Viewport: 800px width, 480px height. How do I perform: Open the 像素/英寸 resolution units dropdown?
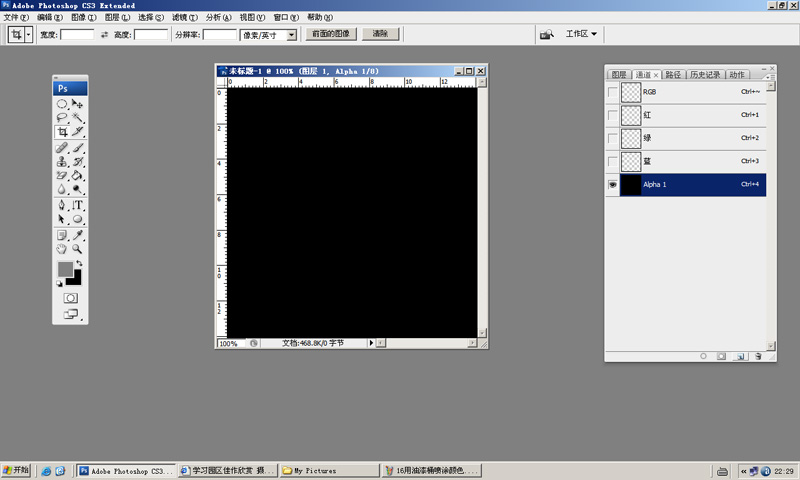pos(291,34)
